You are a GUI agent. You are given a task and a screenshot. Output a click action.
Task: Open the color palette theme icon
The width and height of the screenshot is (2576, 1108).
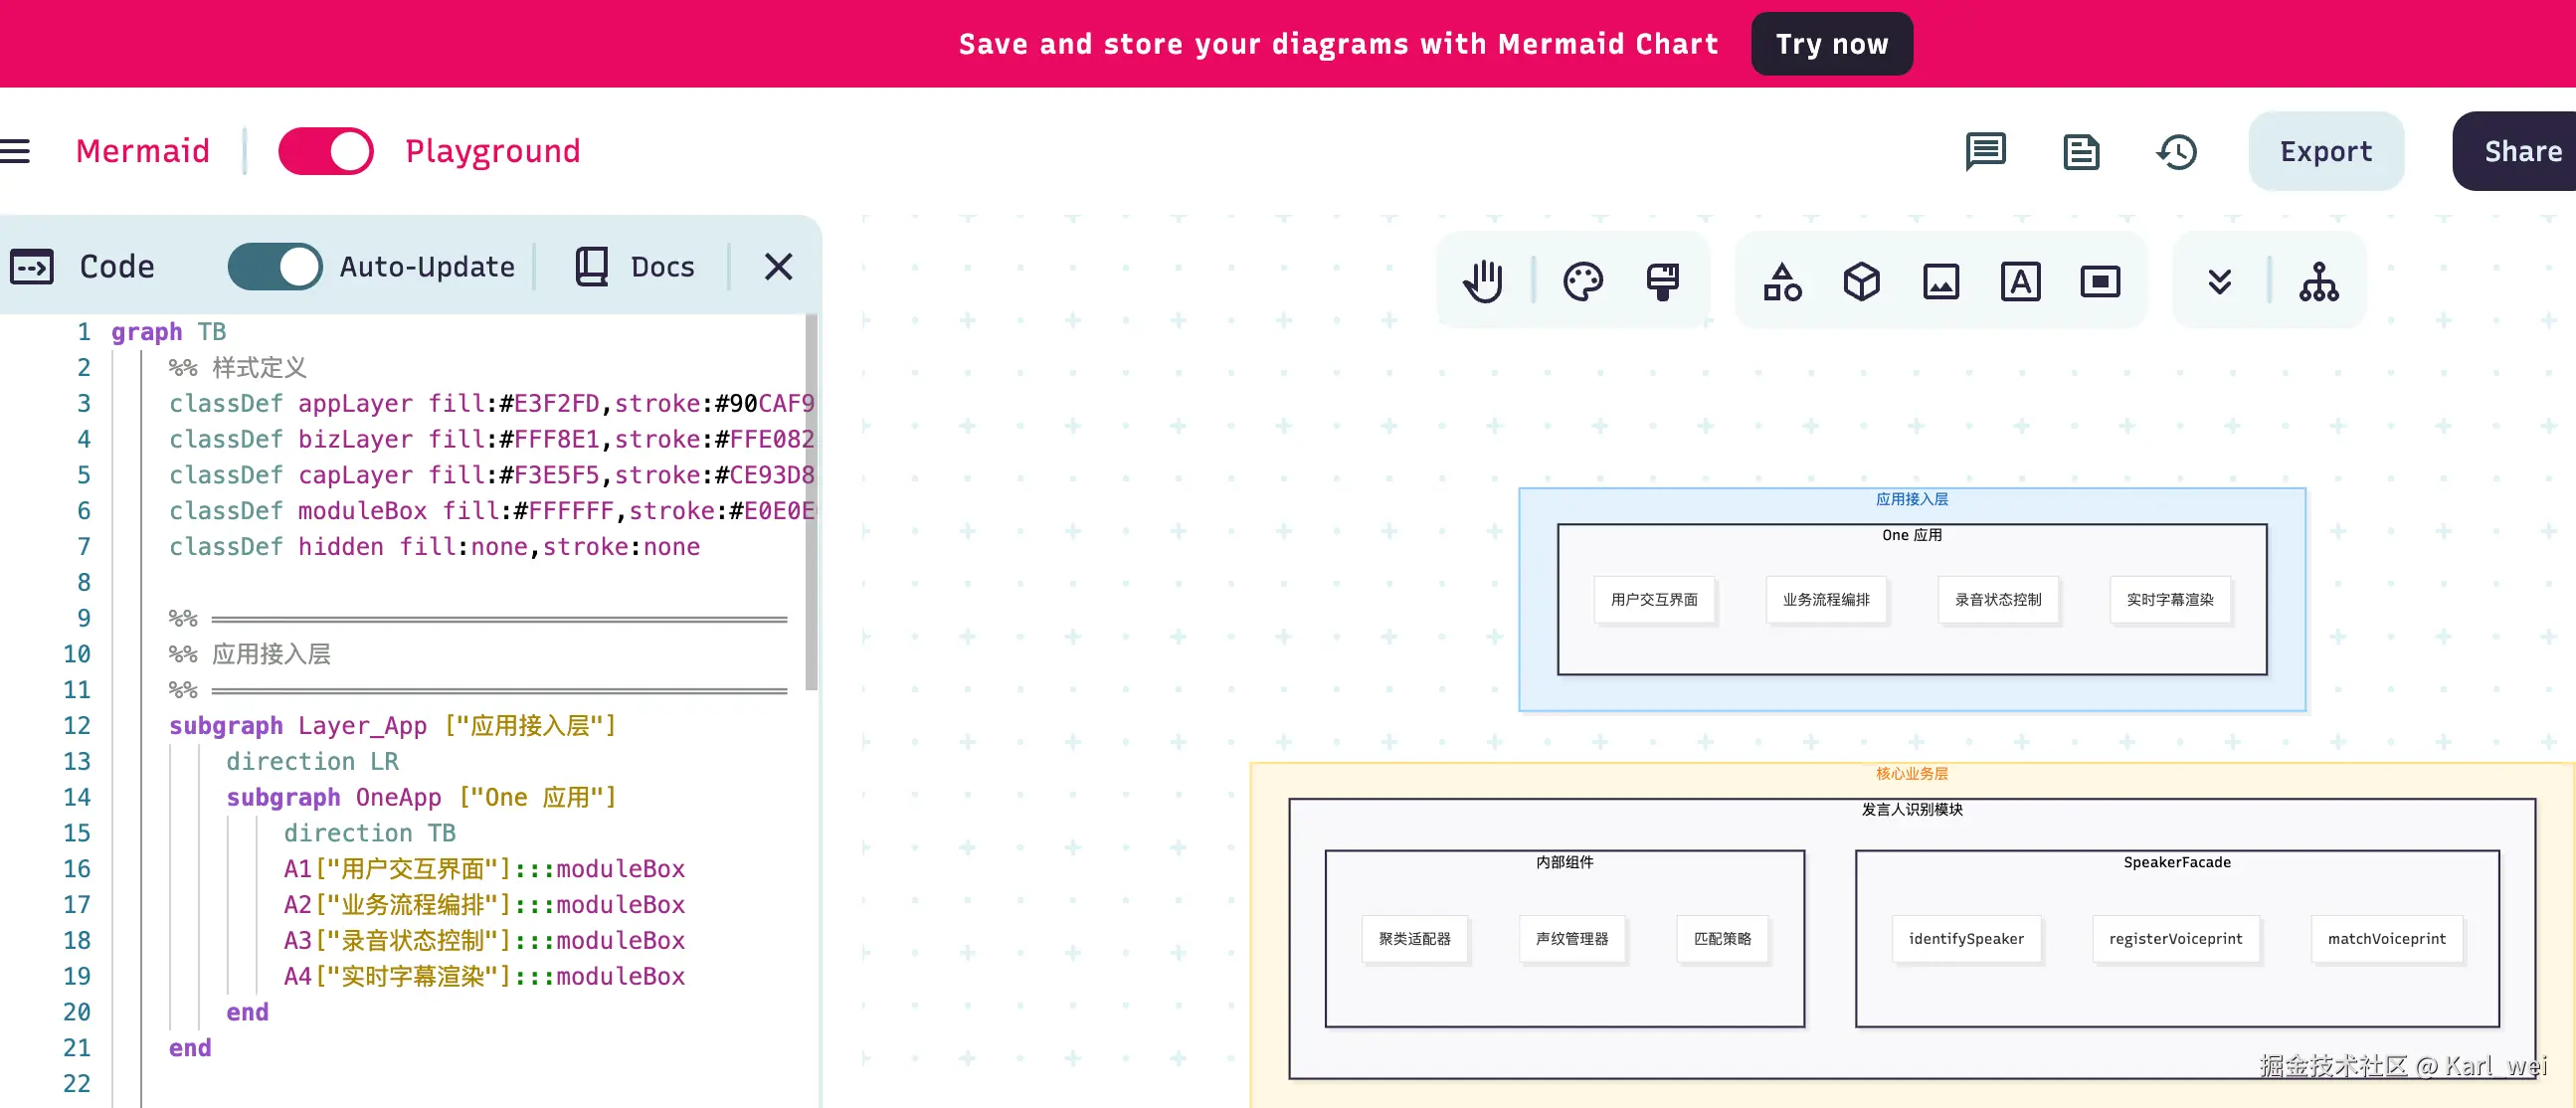(x=1582, y=281)
